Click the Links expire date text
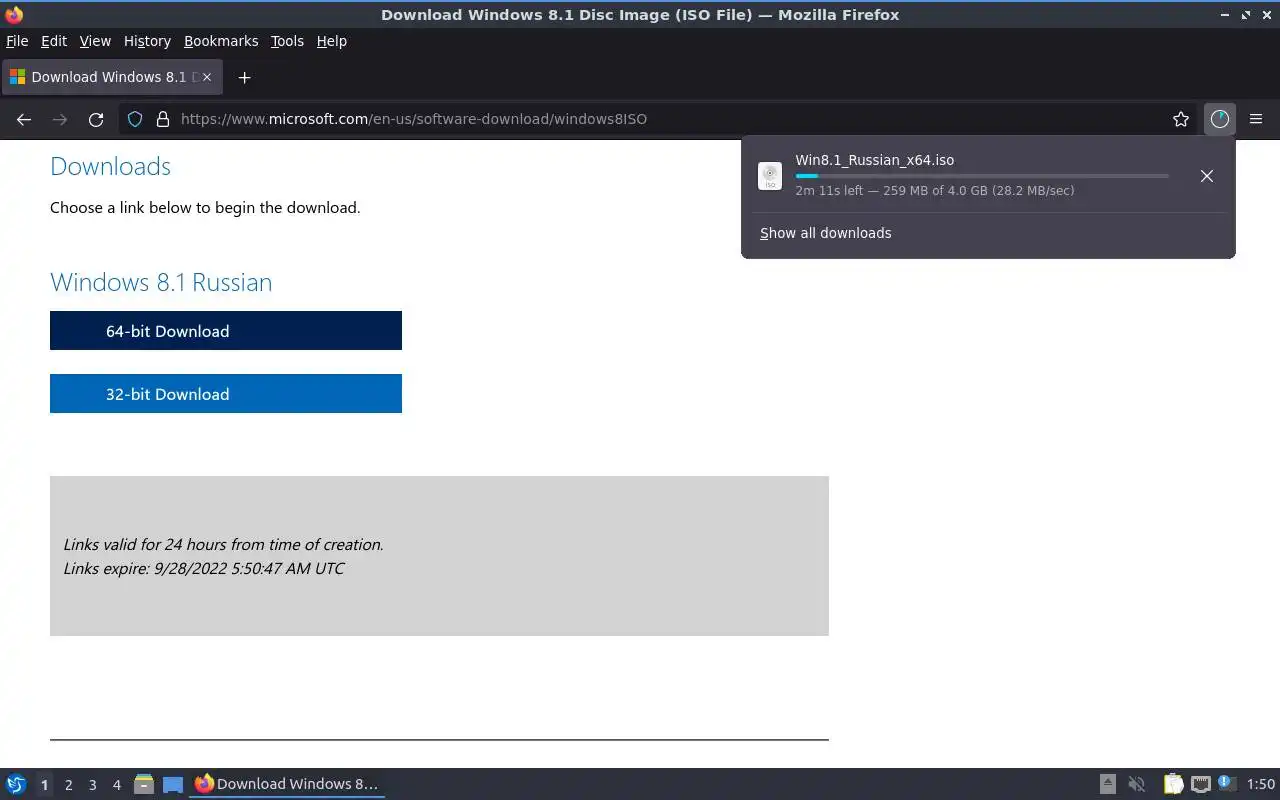The height and width of the screenshot is (800, 1280). click(204, 568)
